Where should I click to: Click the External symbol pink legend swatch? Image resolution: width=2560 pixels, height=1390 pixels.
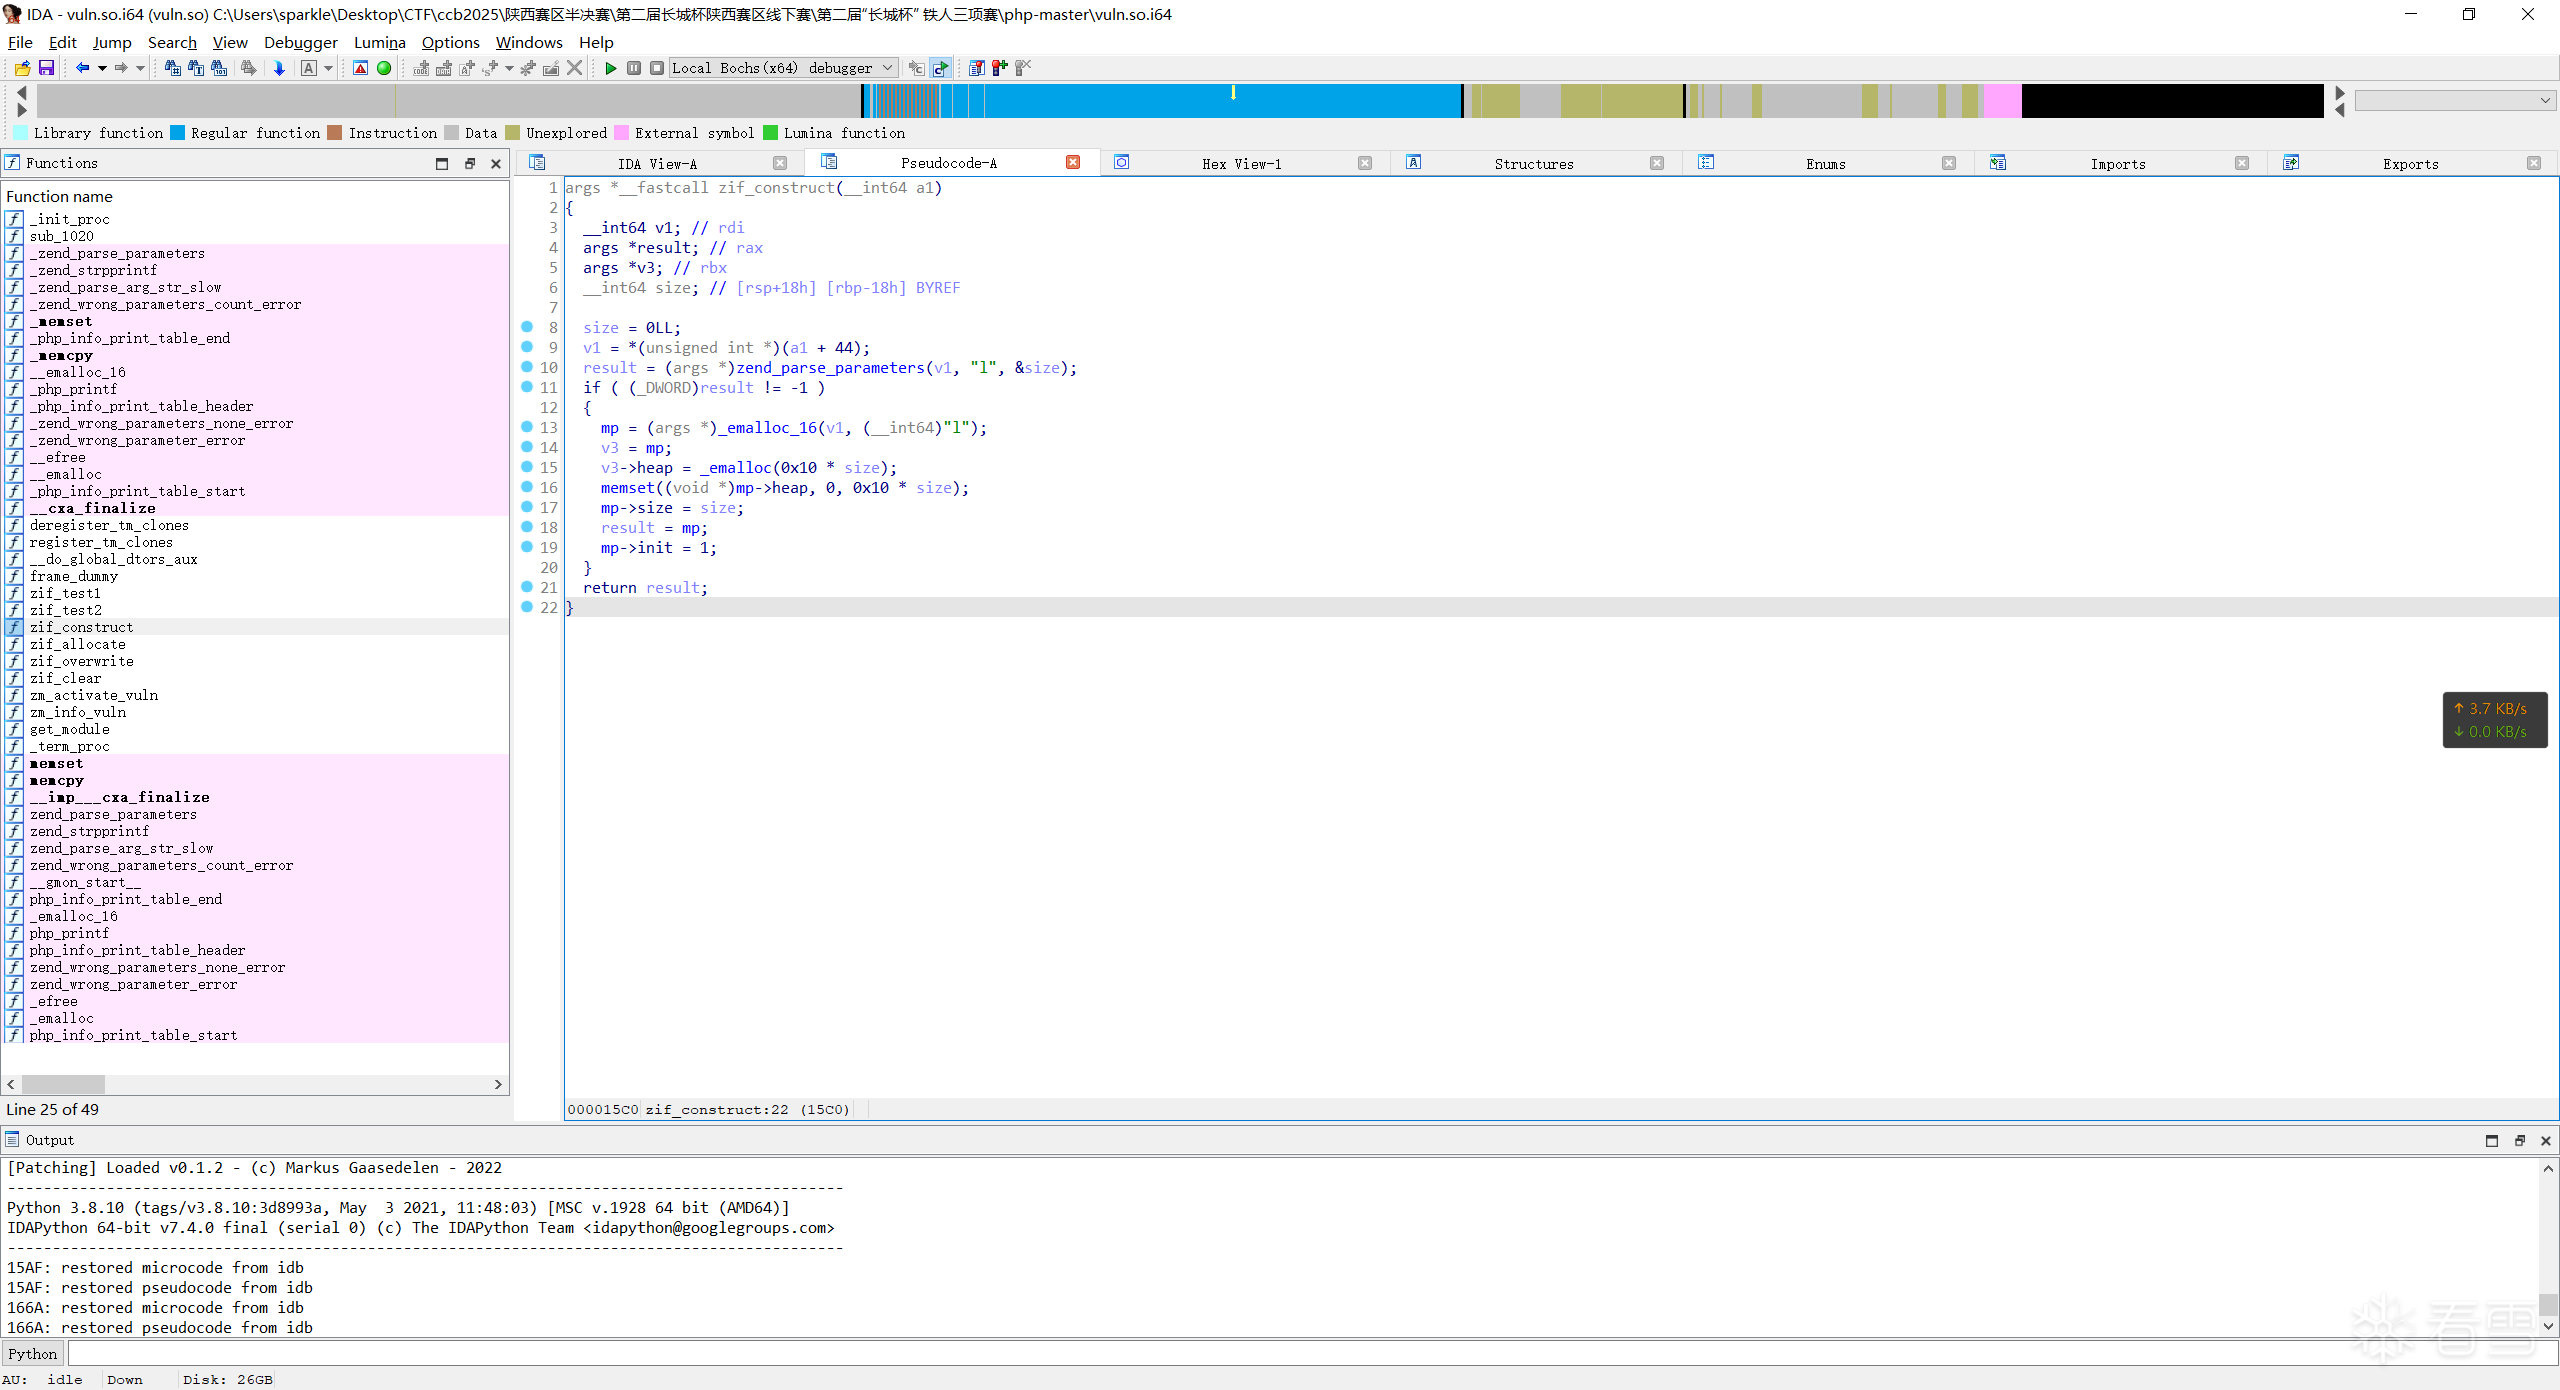pos(621,132)
